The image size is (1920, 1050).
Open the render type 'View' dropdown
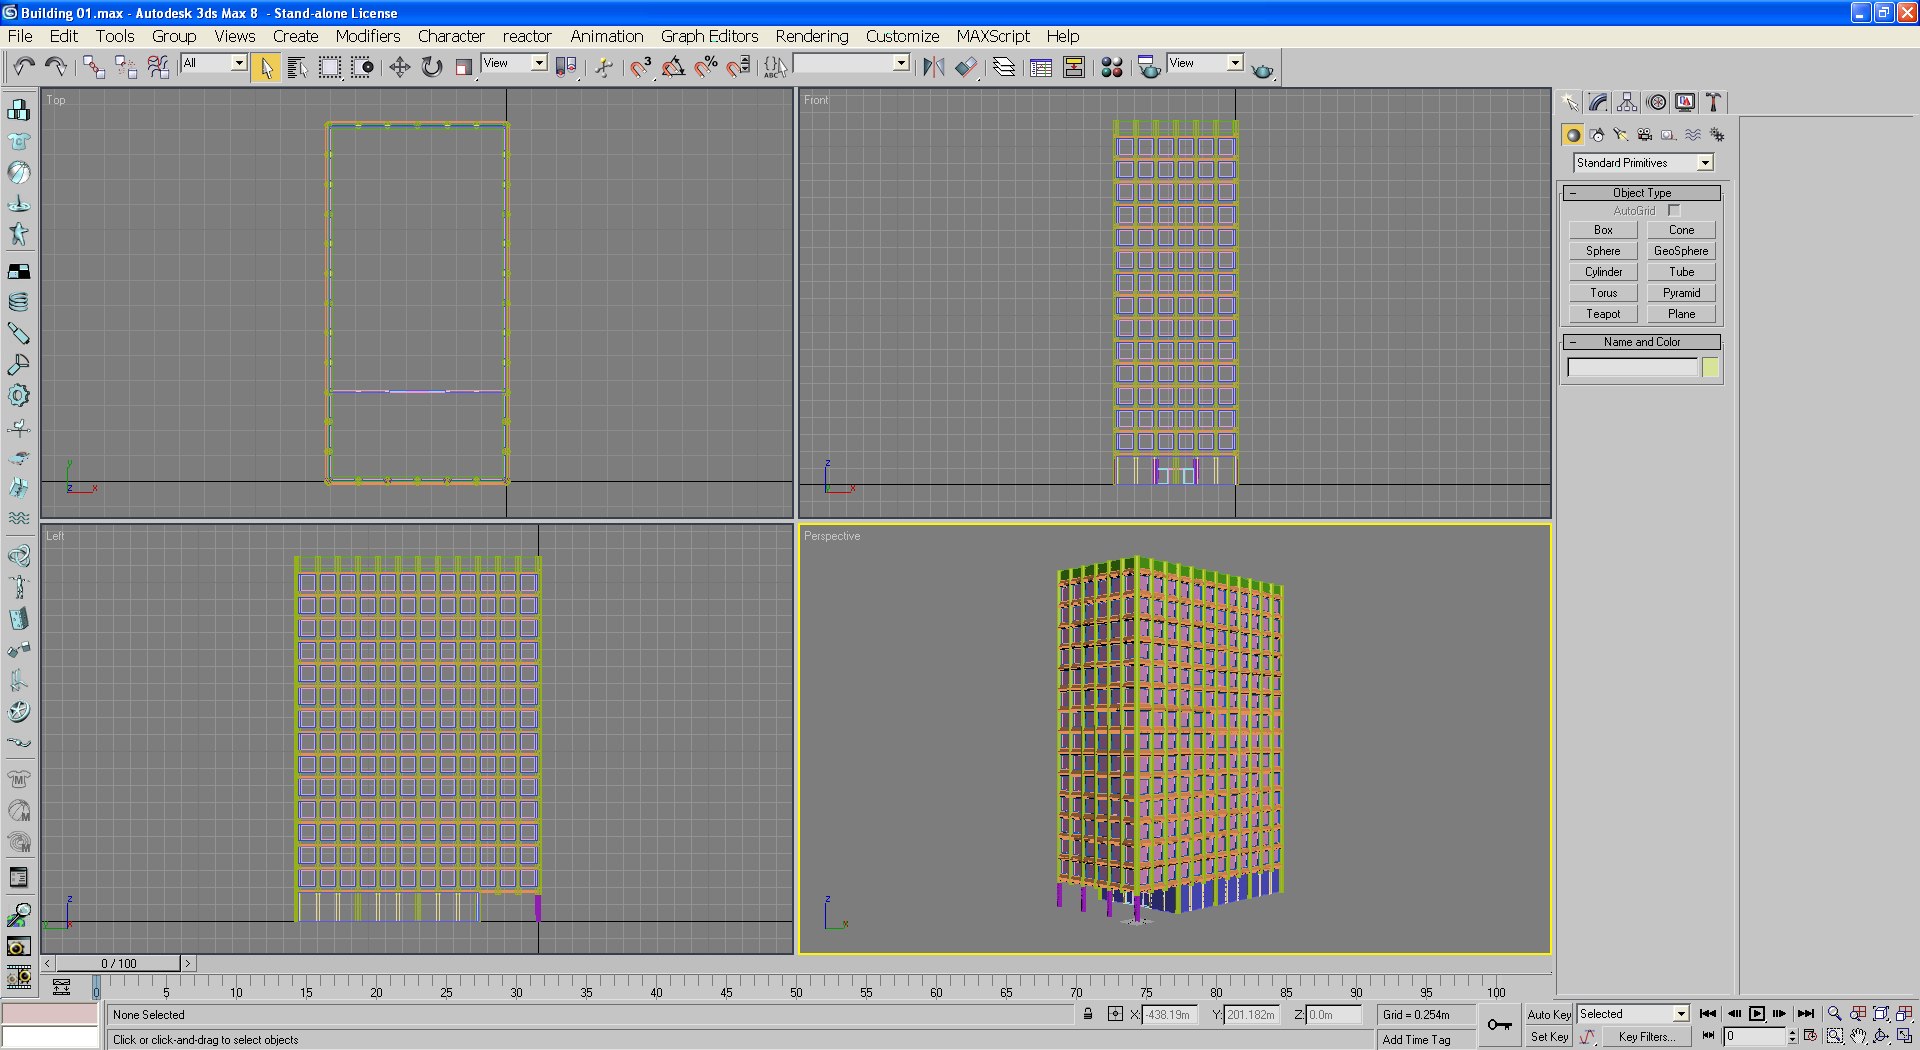point(1235,63)
